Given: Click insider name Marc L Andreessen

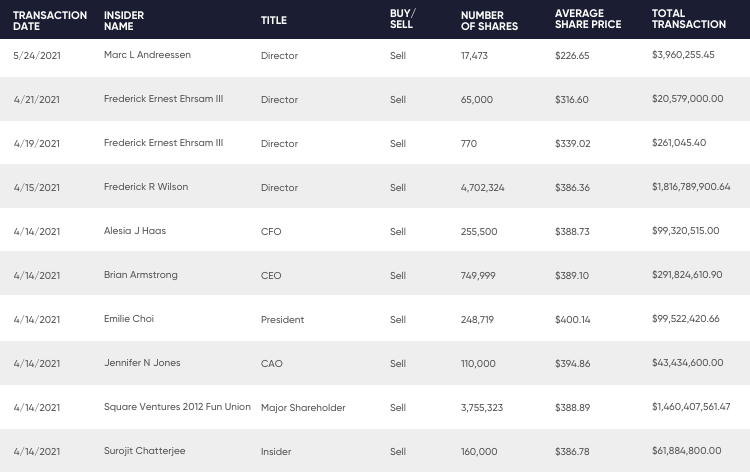Looking at the screenshot, I should click(147, 55).
